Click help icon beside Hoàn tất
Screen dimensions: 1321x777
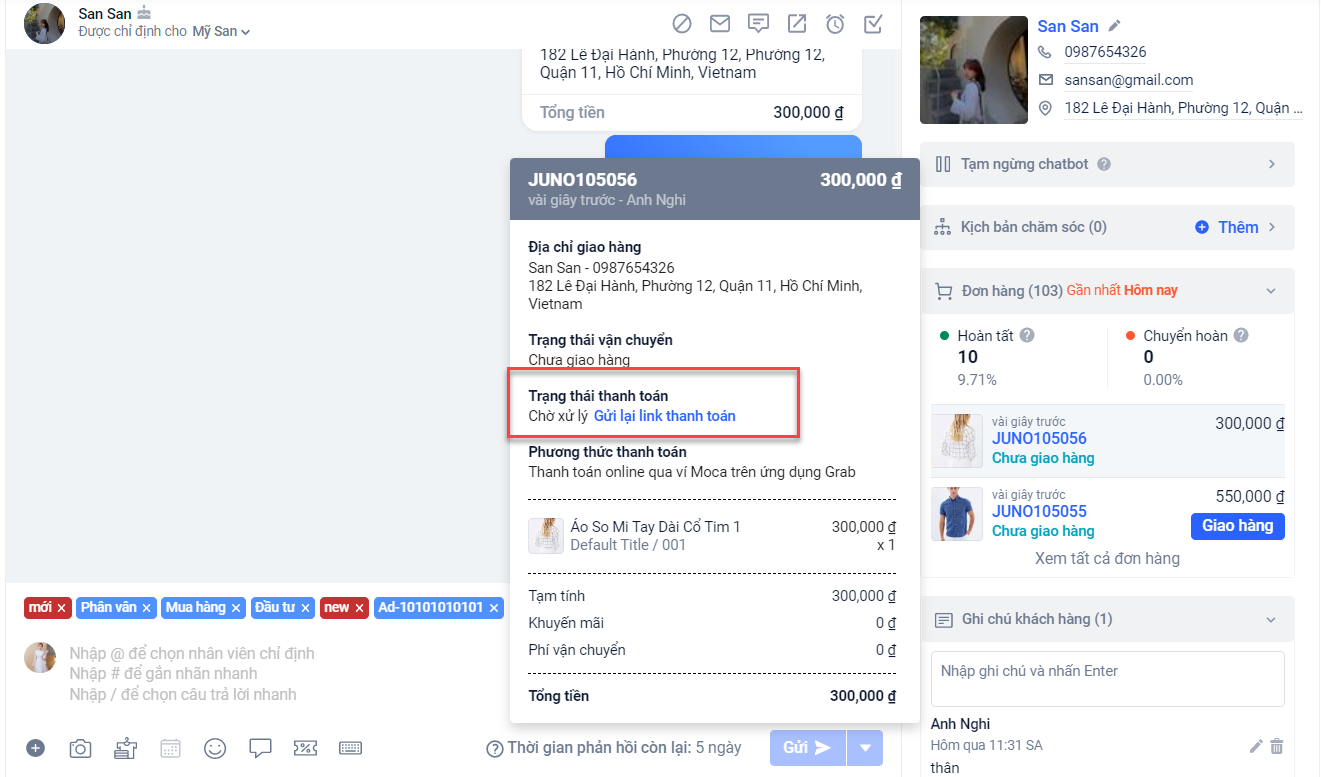click(x=1026, y=336)
